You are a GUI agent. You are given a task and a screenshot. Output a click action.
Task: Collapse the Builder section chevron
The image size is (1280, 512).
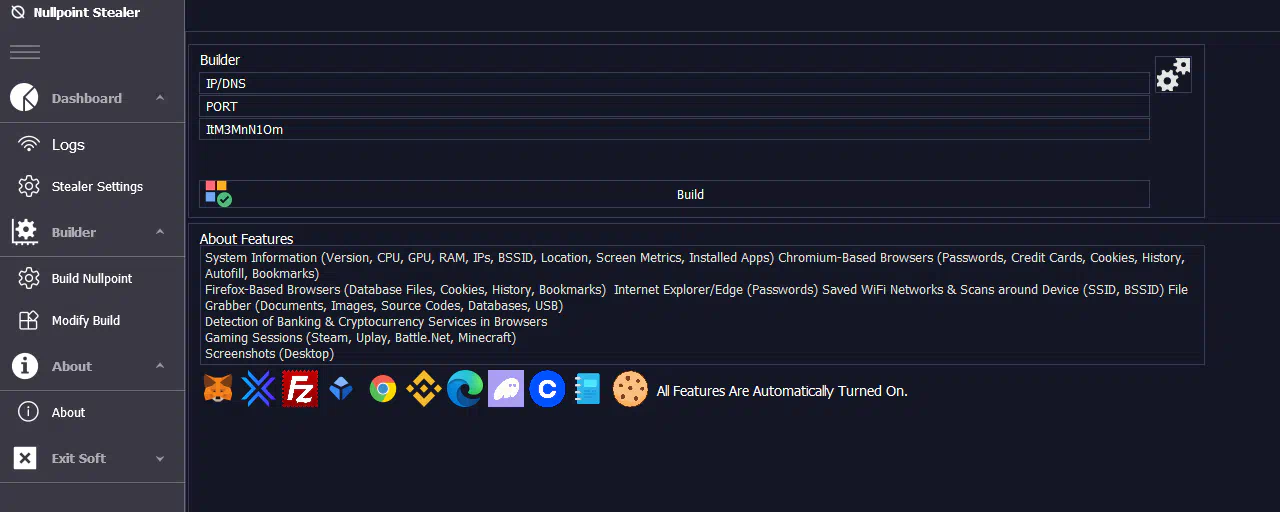pyautogui.click(x=160, y=232)
